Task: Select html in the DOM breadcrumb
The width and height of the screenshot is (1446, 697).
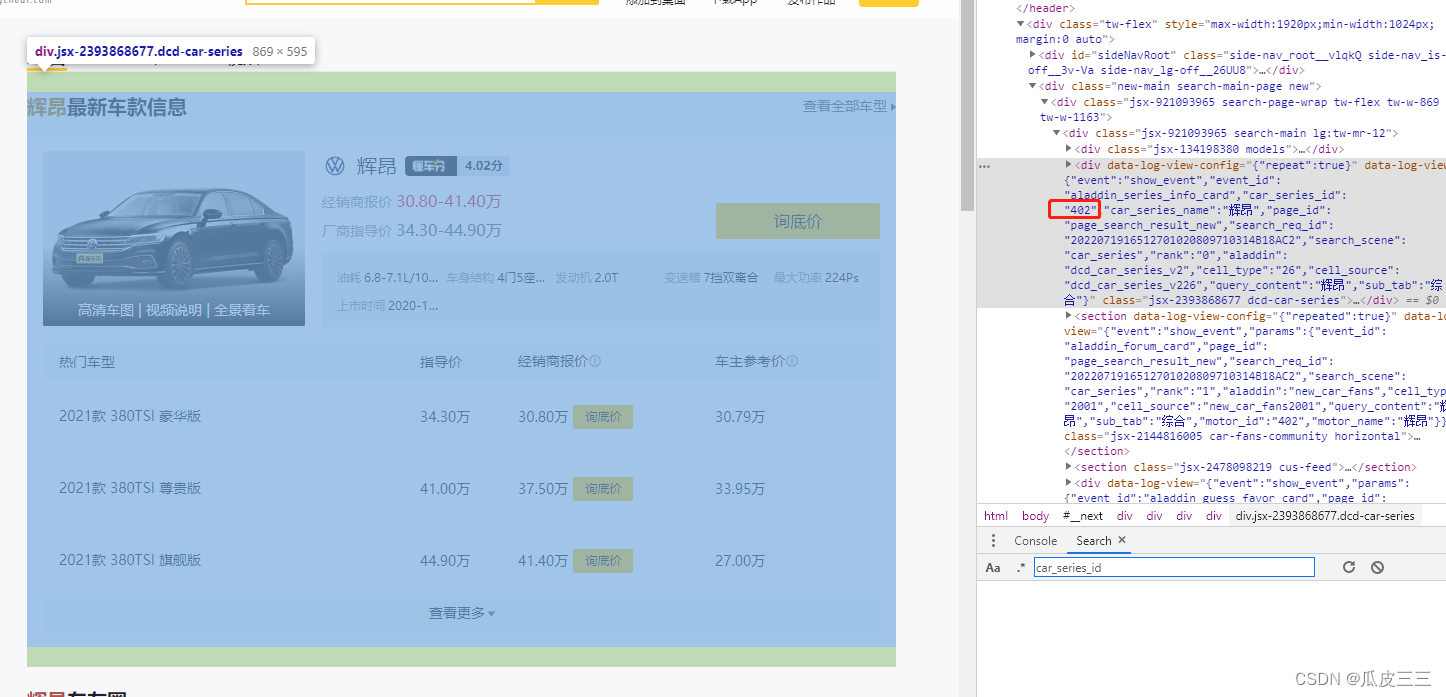Action: coord(996,516)
